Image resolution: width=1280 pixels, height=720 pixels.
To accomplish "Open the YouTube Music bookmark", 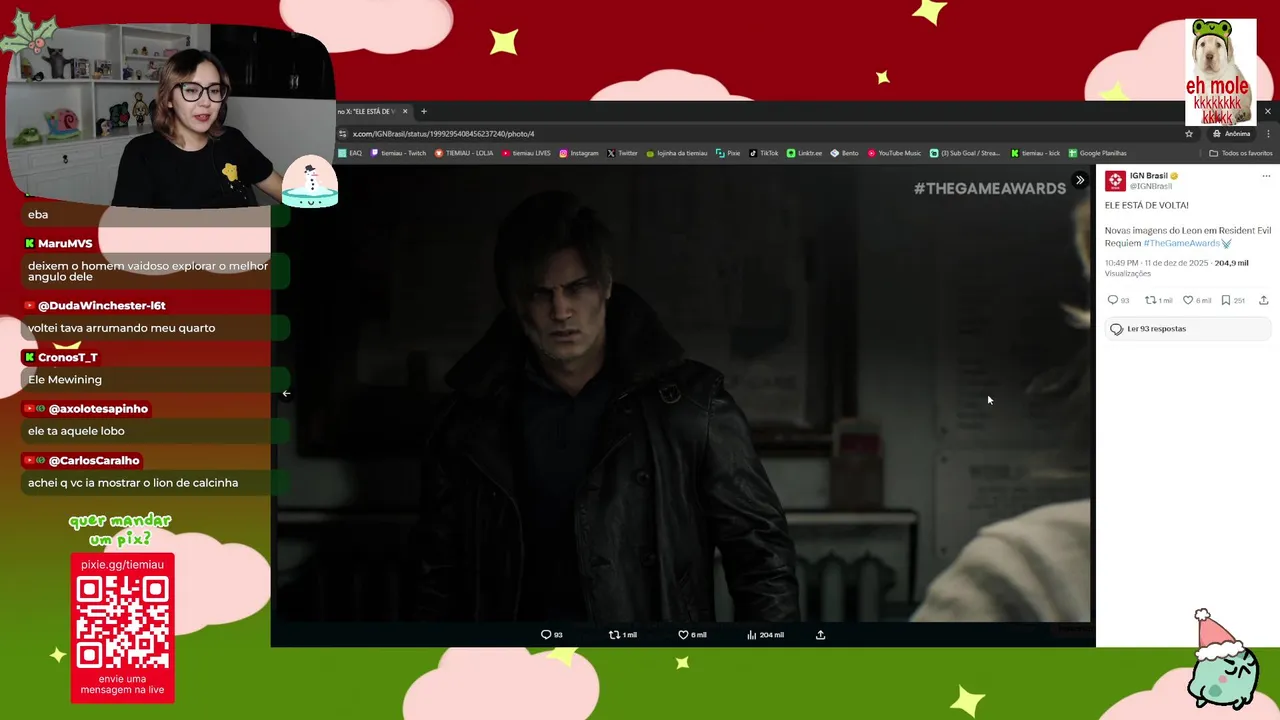I will [894, 153].
